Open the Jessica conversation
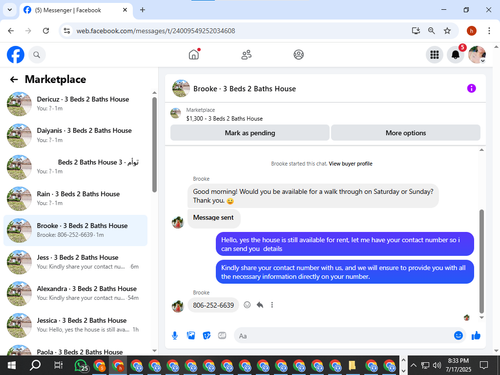Viewport: 500px width, 375px height. (x=75, y=325)
